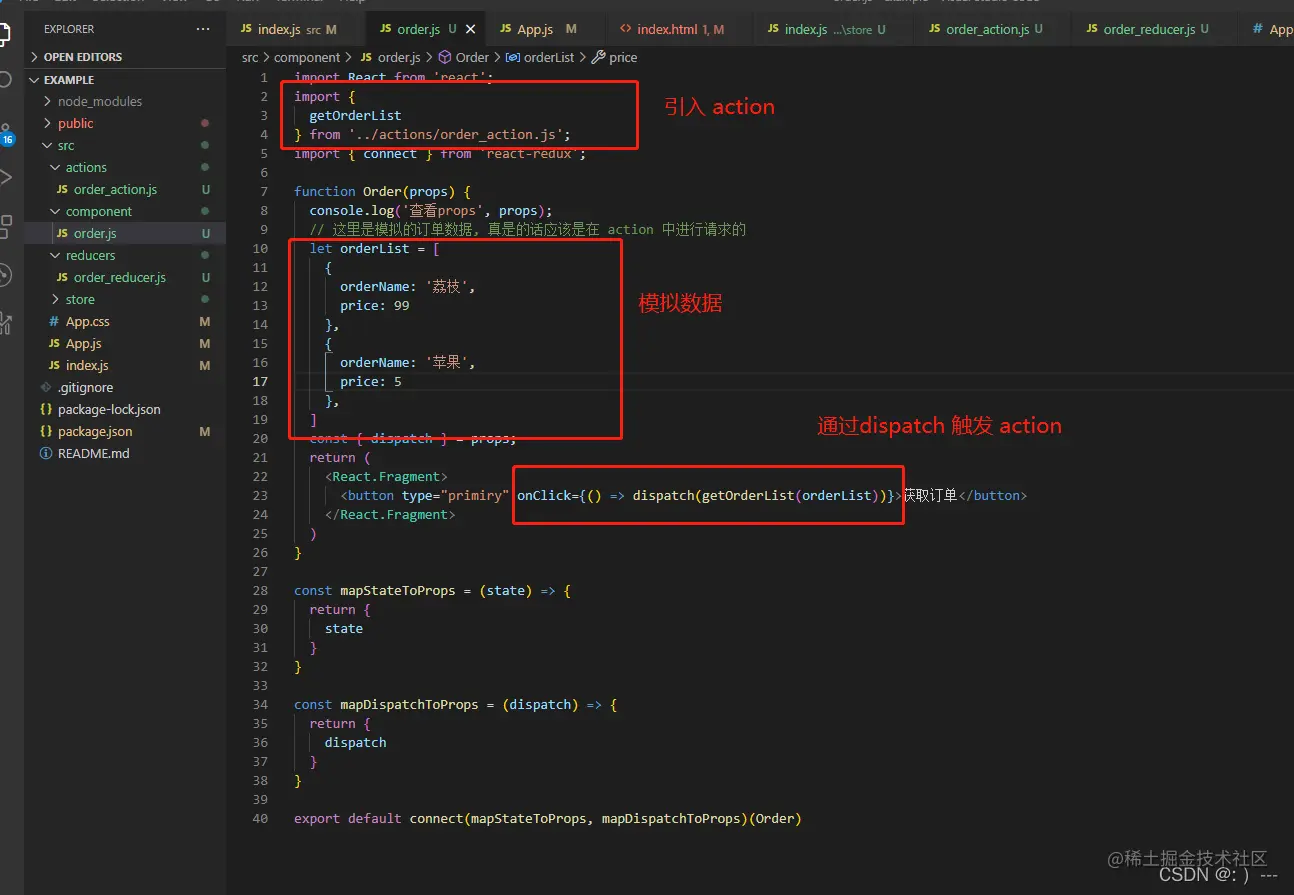Click the console.log statement on line 8
The height and width of the screenshot is (895, 1294).
tap(431, 210)
